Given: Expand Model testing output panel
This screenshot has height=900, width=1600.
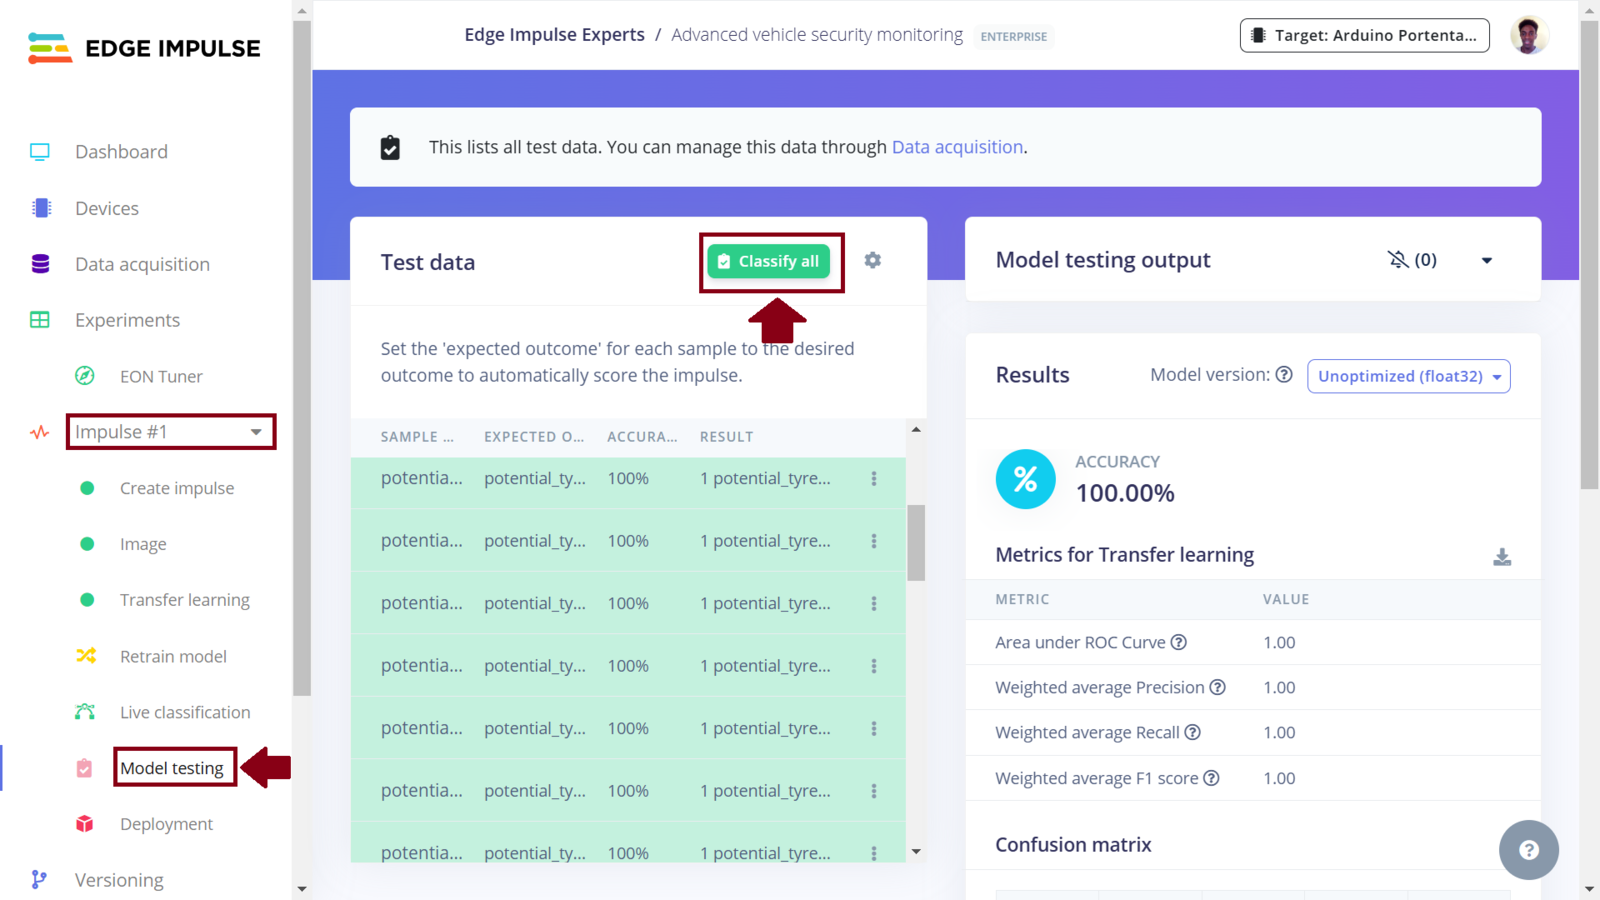Looking at the screenshot, I should point(1487,260).
